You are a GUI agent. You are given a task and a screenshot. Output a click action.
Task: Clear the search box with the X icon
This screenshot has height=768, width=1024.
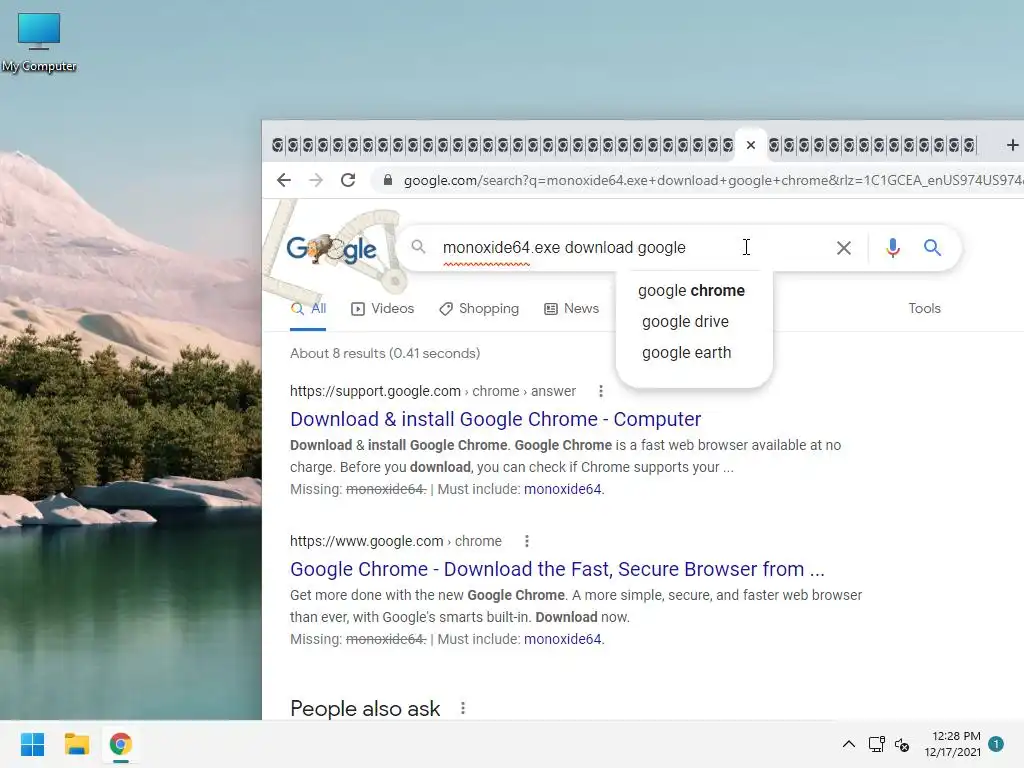pyautogui.click(x=844, y=248)
